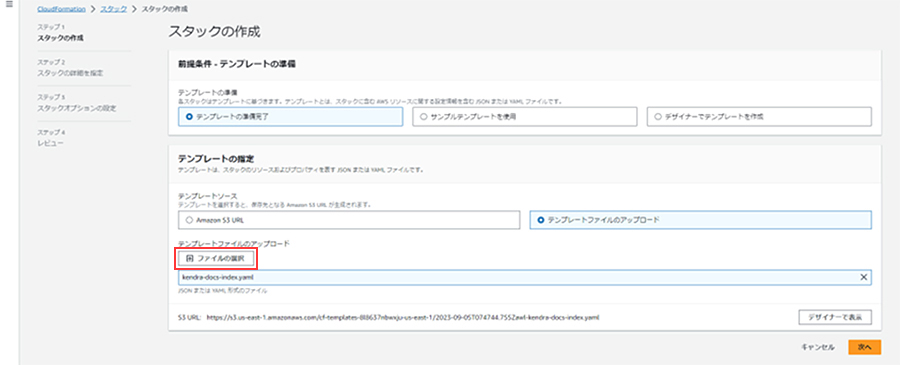Choose テンプレートファイルのアップロード radio option
Image resolution: width=900 pixels, height=365 pixels.
(700, 220)
